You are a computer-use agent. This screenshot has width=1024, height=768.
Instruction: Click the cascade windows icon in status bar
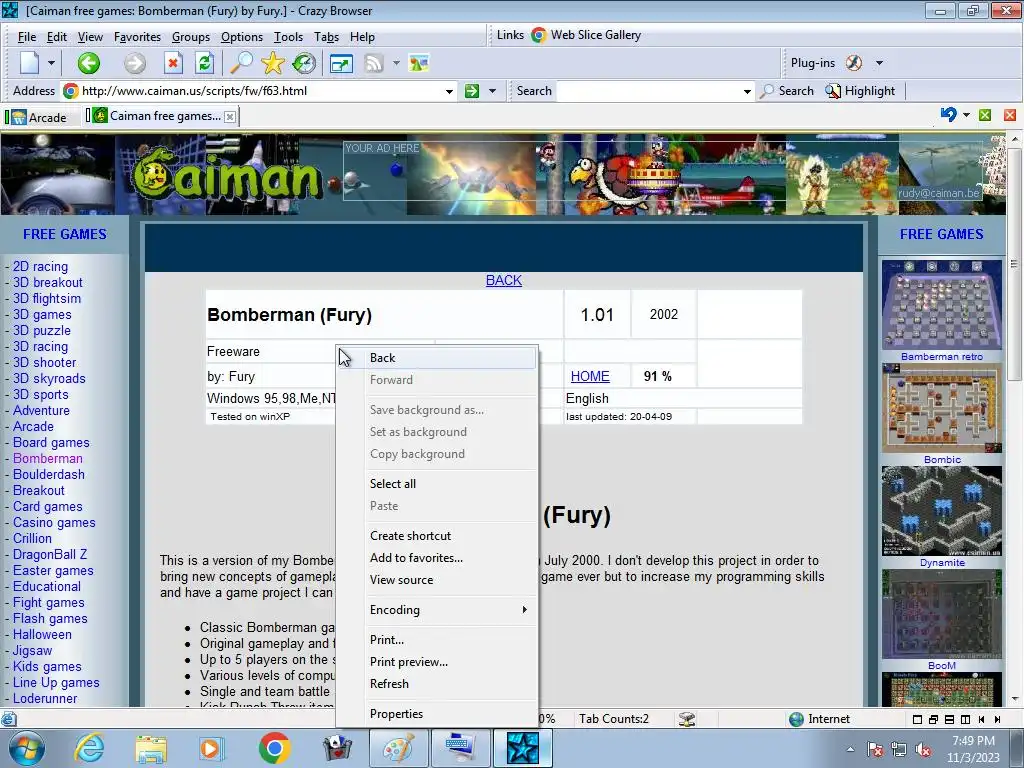point(933,720)
